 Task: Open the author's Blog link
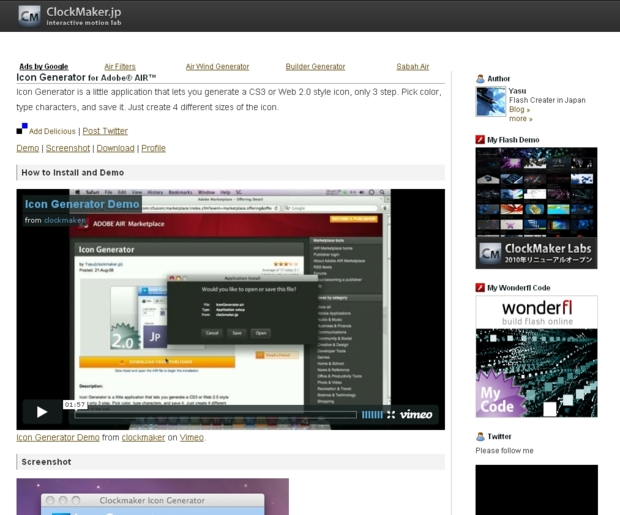(x=519, y=110)
